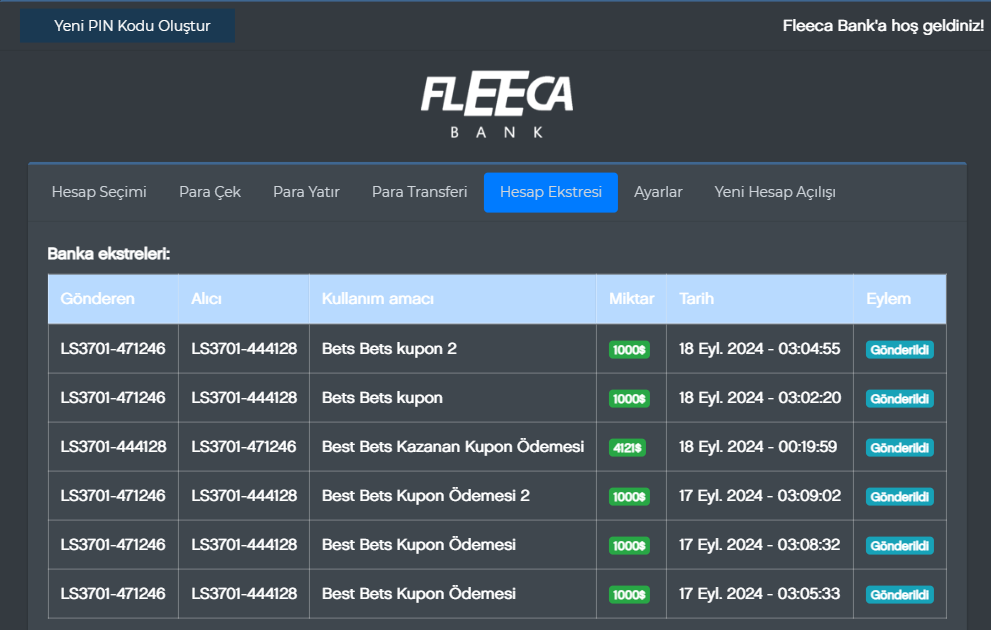
Task: Open the Yeni Hesap Açılışı tab
Action: tap(774, 192)
